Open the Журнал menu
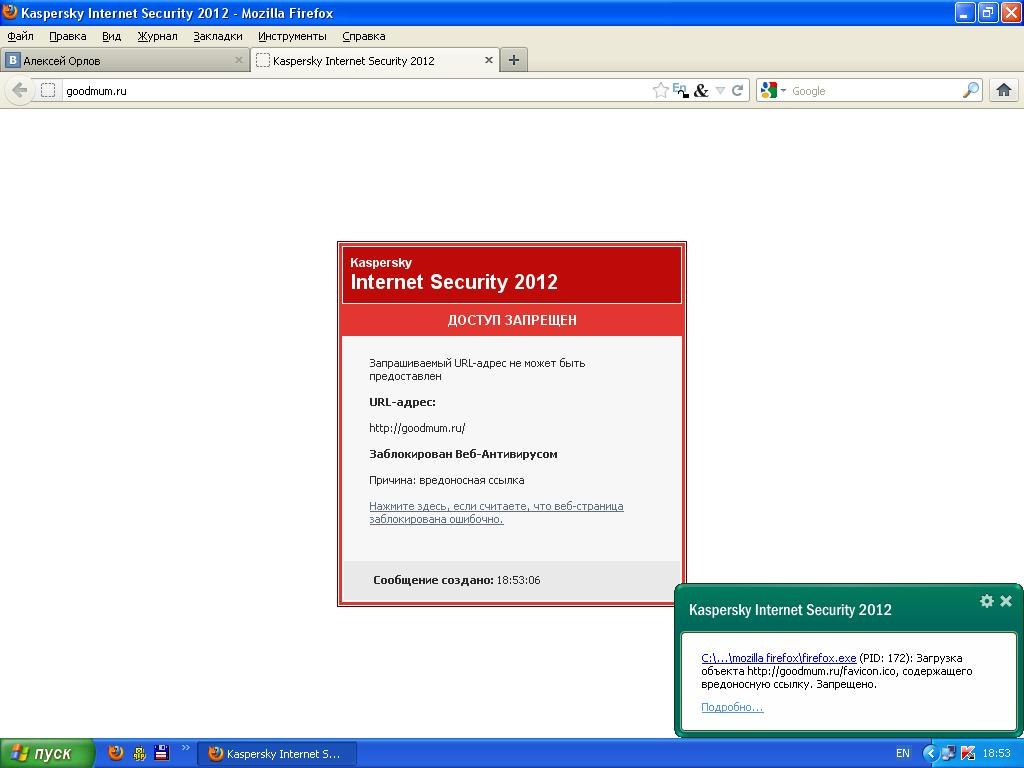1024x768 pixels. point(157,36)
